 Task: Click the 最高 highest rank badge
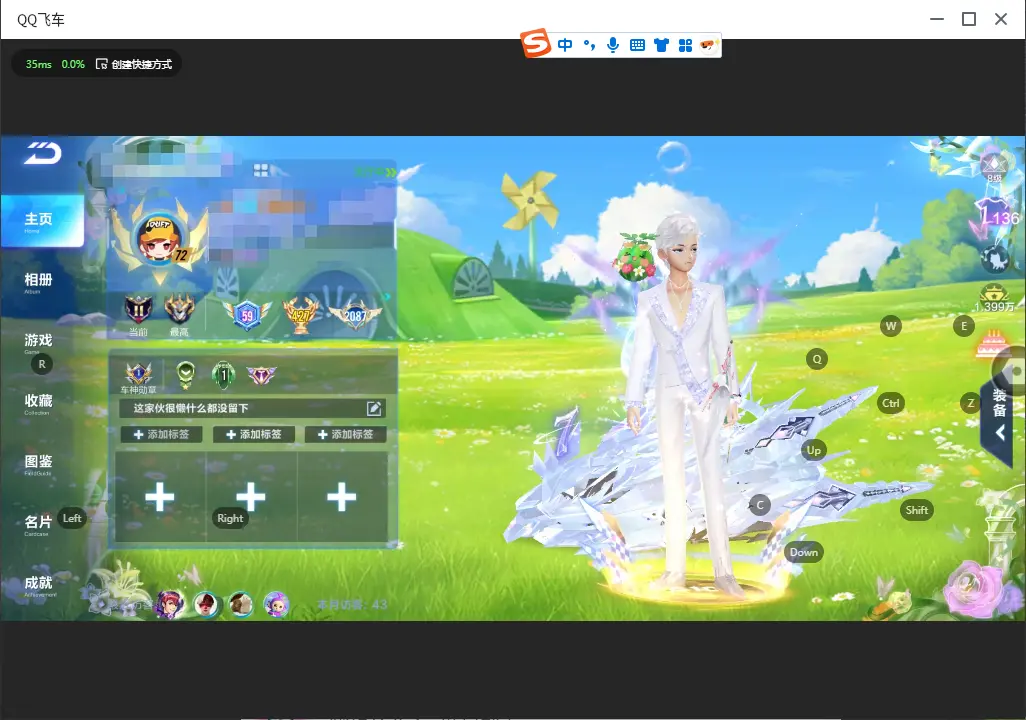[179, 311]
